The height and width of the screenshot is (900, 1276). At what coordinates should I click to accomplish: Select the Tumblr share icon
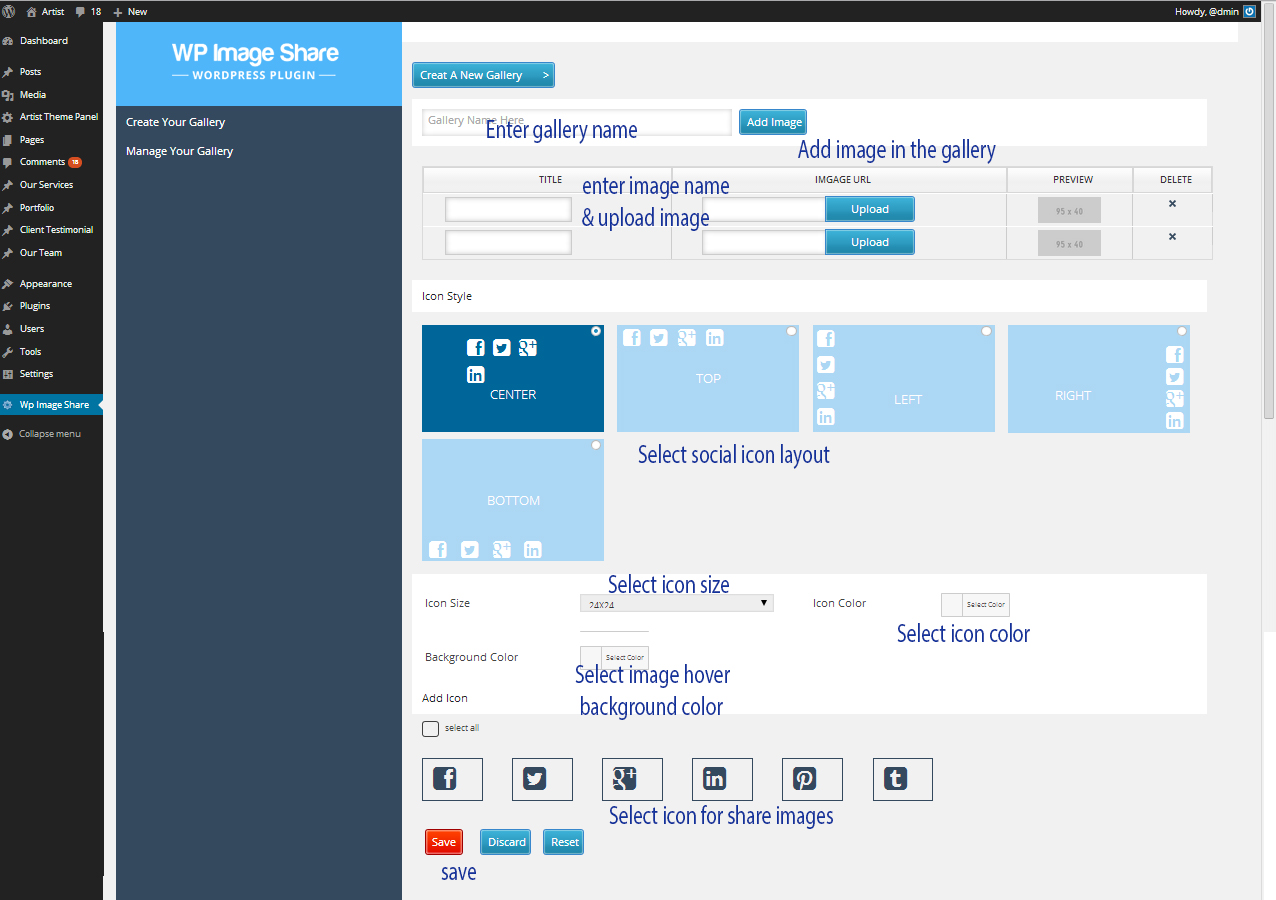pos(902,779)
